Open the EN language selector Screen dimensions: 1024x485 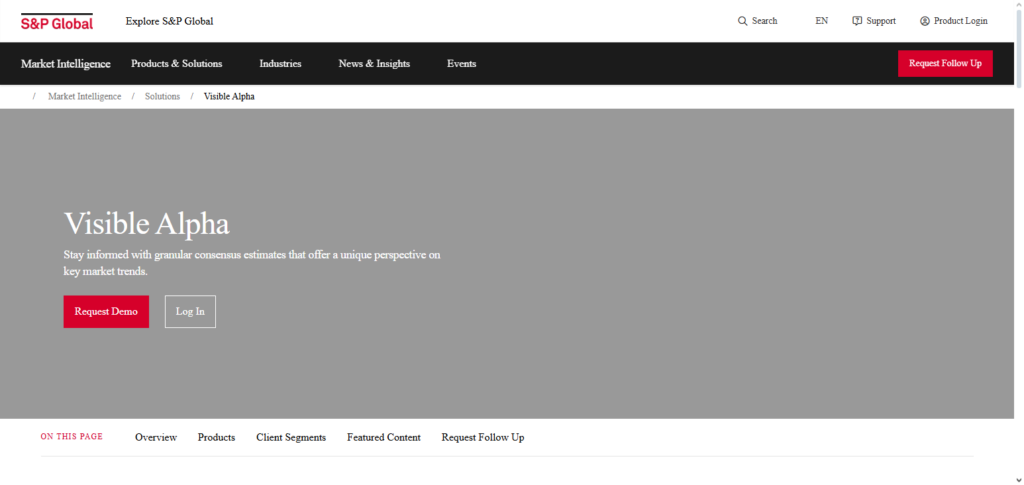coord(821,21)
